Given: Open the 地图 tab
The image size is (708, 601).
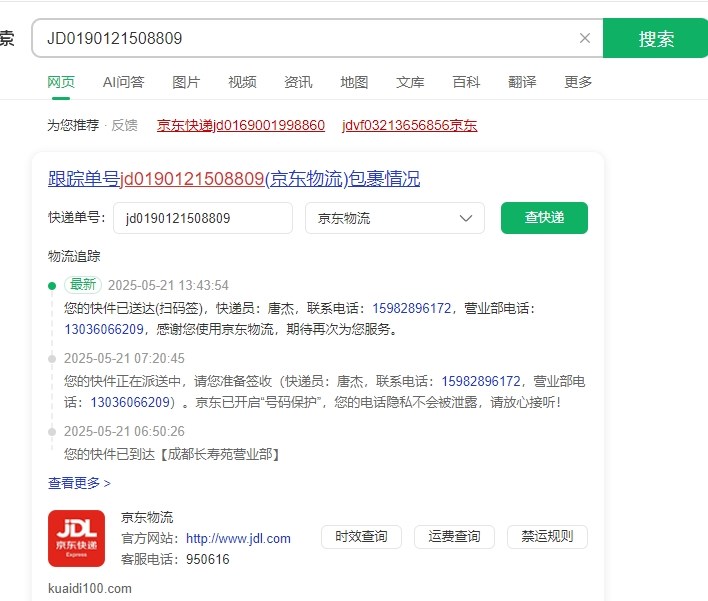Looking at the screenshot, I should [x=354, y=82].
